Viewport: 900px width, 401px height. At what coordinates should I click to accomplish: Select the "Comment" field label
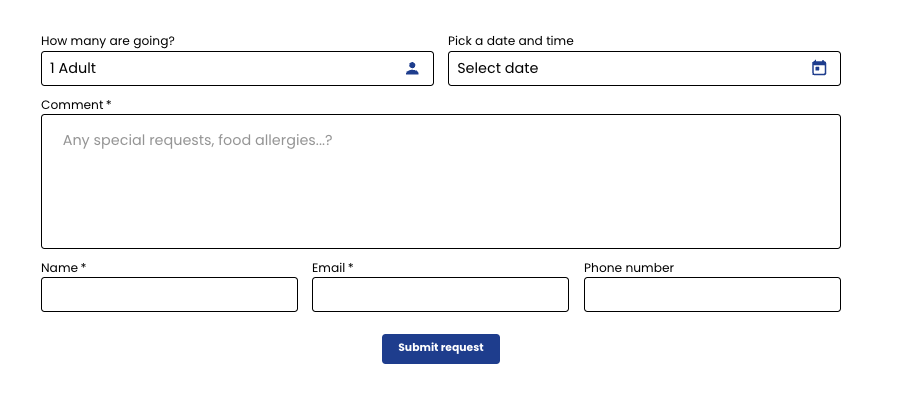(x=72, y=105)
